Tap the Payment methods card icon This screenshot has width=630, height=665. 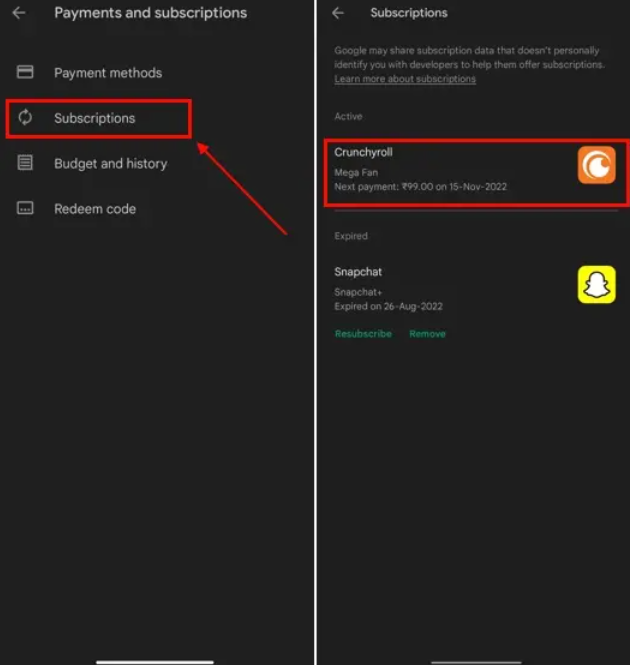coord(25,72)
